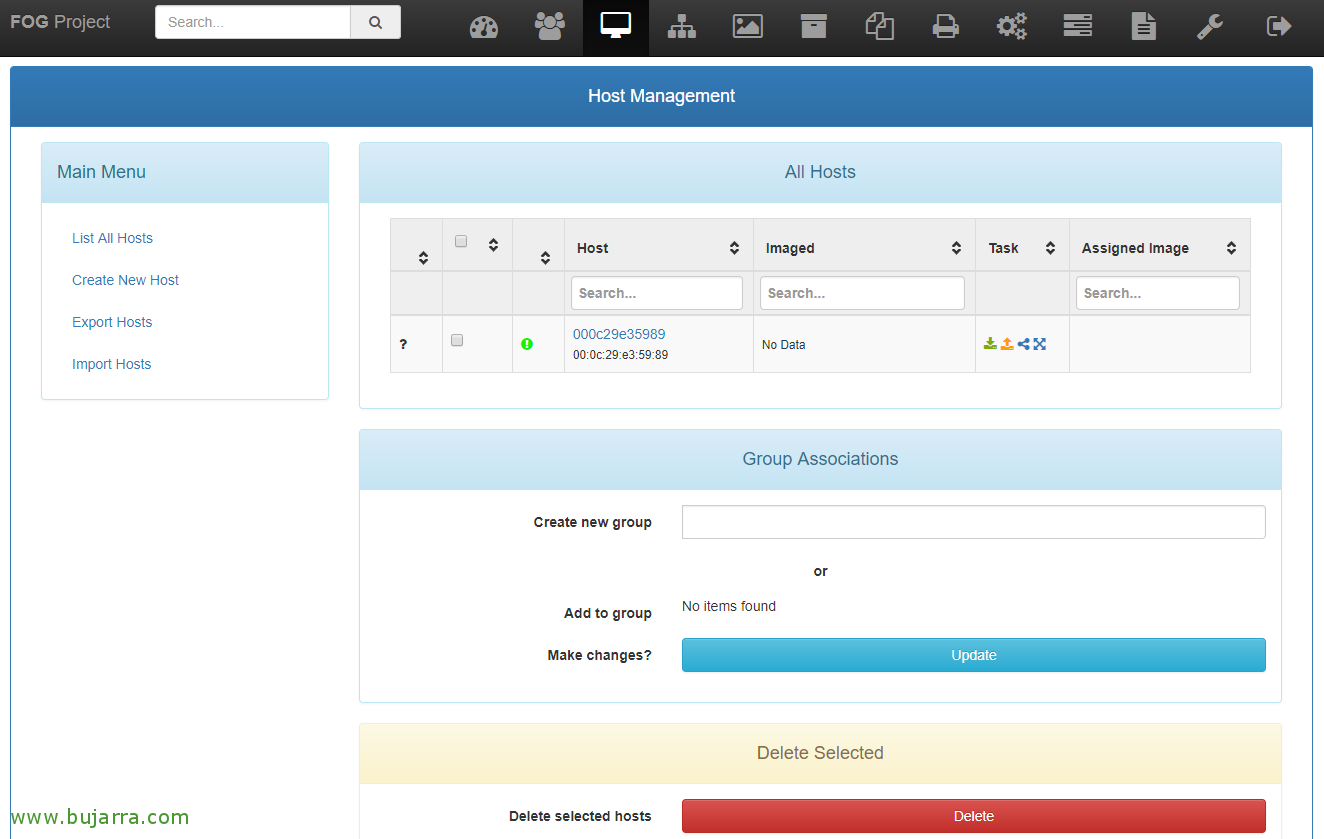Open the Reports document icon
1324x839 pixels.
pyautogui.click(x=1144, y=27)
